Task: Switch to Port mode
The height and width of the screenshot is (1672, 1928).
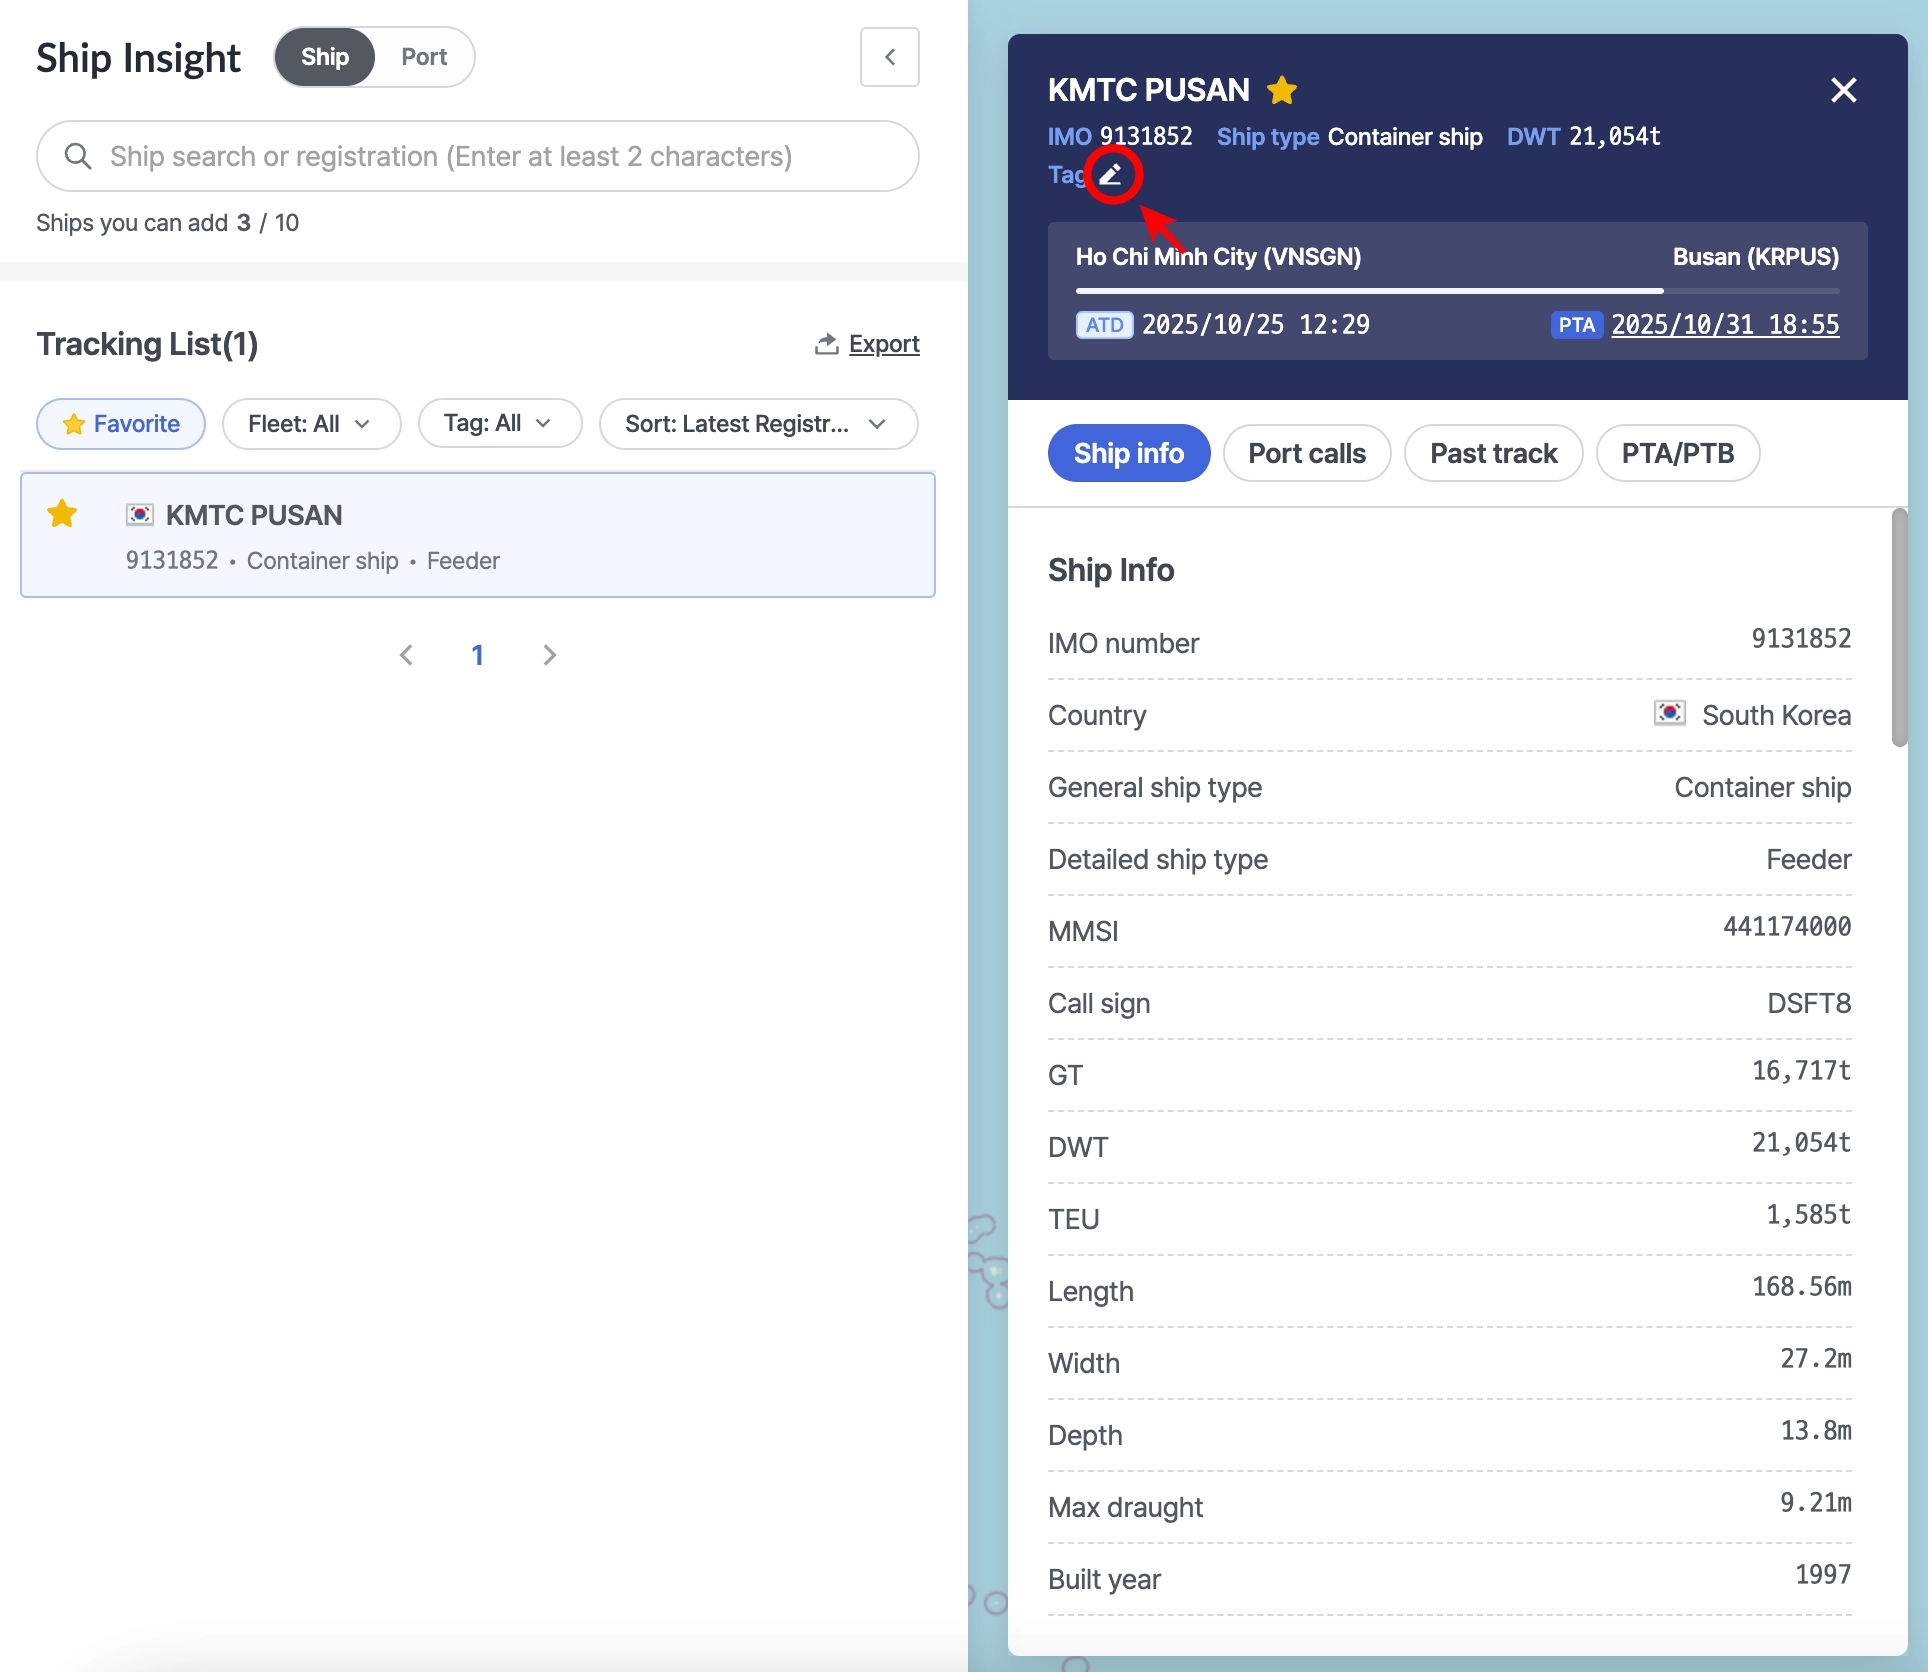Action: coord(423,57)
